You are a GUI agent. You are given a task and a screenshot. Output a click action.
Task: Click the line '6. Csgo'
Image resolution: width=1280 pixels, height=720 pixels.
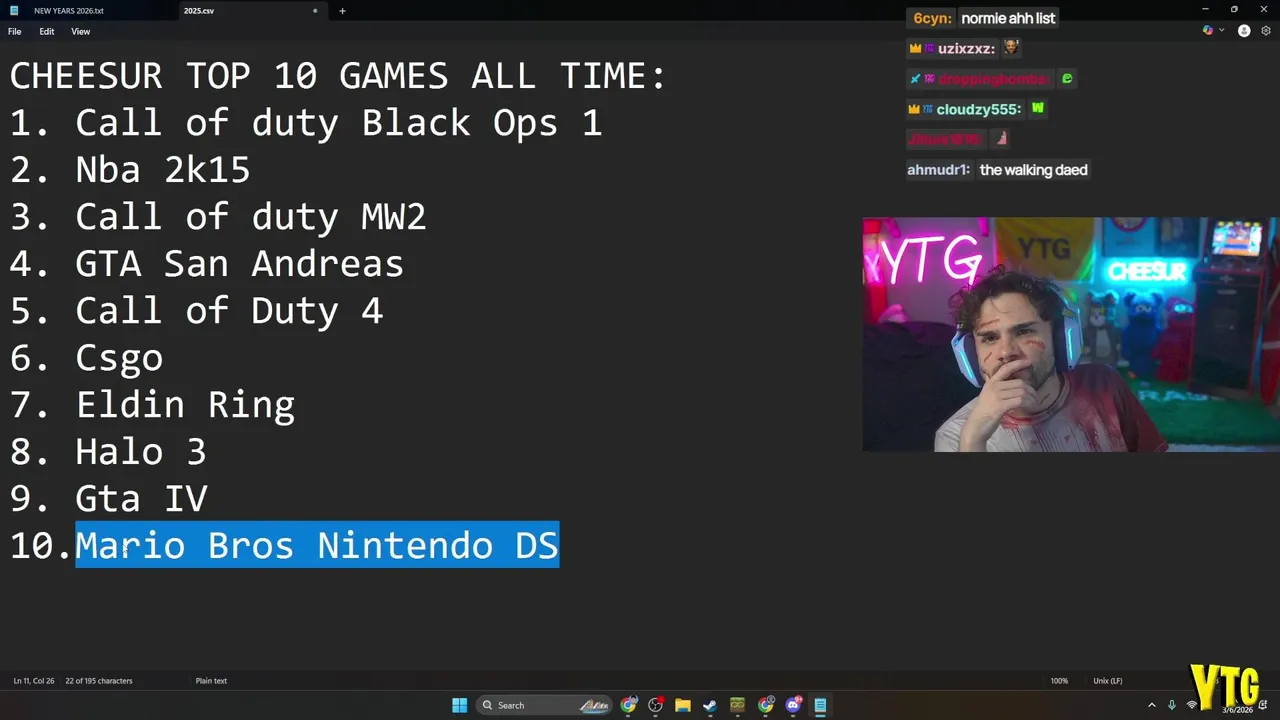click(x=86, y=358)
